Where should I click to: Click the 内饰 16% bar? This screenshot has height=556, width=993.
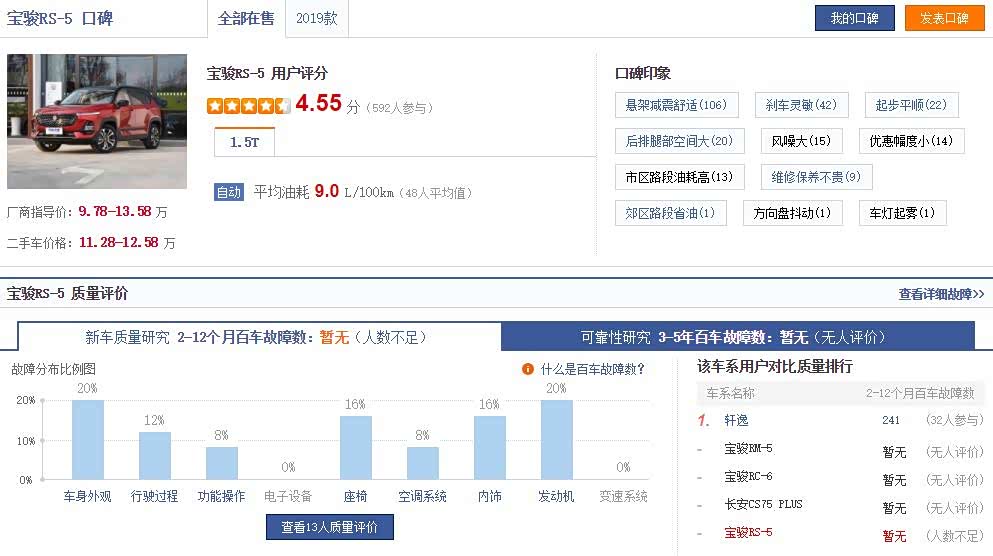[490, 448]
